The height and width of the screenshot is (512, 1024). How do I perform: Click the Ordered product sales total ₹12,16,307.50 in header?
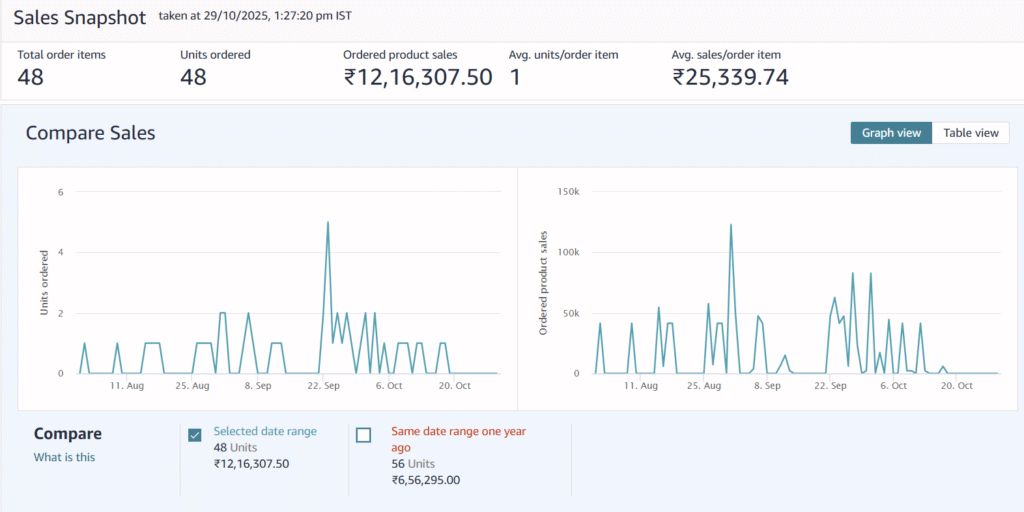point(417,77)
